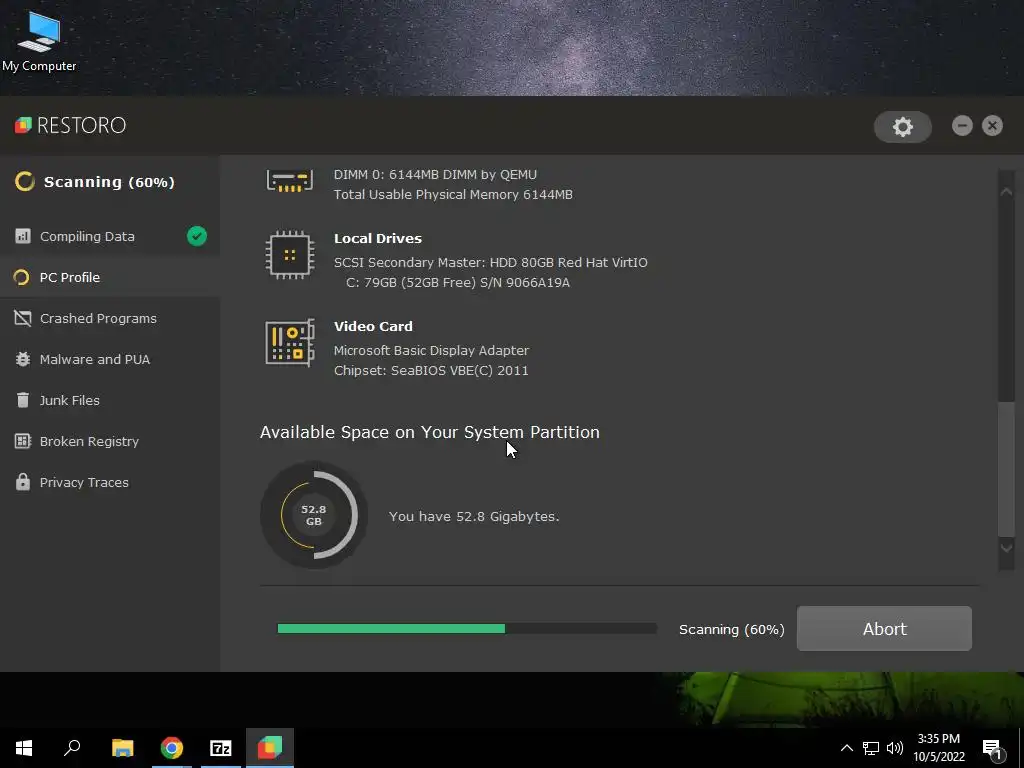Screen dimensions: 1024x768
Task: Click the green check next to Compiling Data
Action: click(197, 236)
